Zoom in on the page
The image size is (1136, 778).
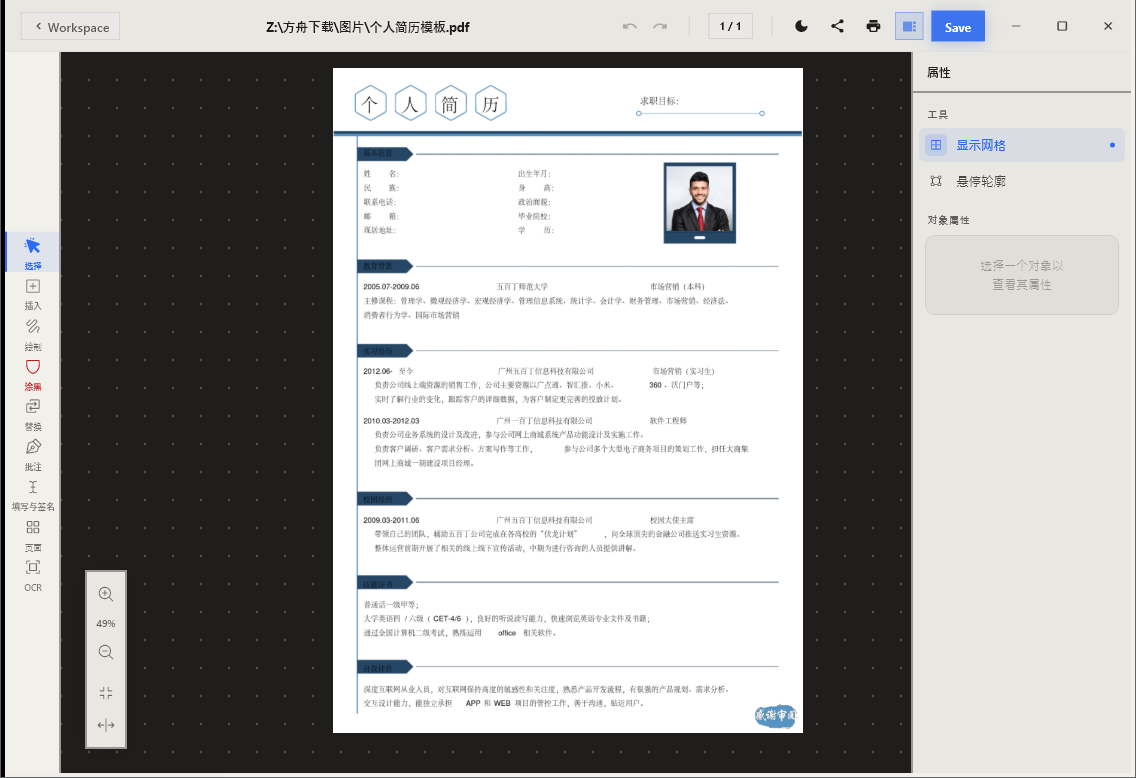tap(106, 594)
